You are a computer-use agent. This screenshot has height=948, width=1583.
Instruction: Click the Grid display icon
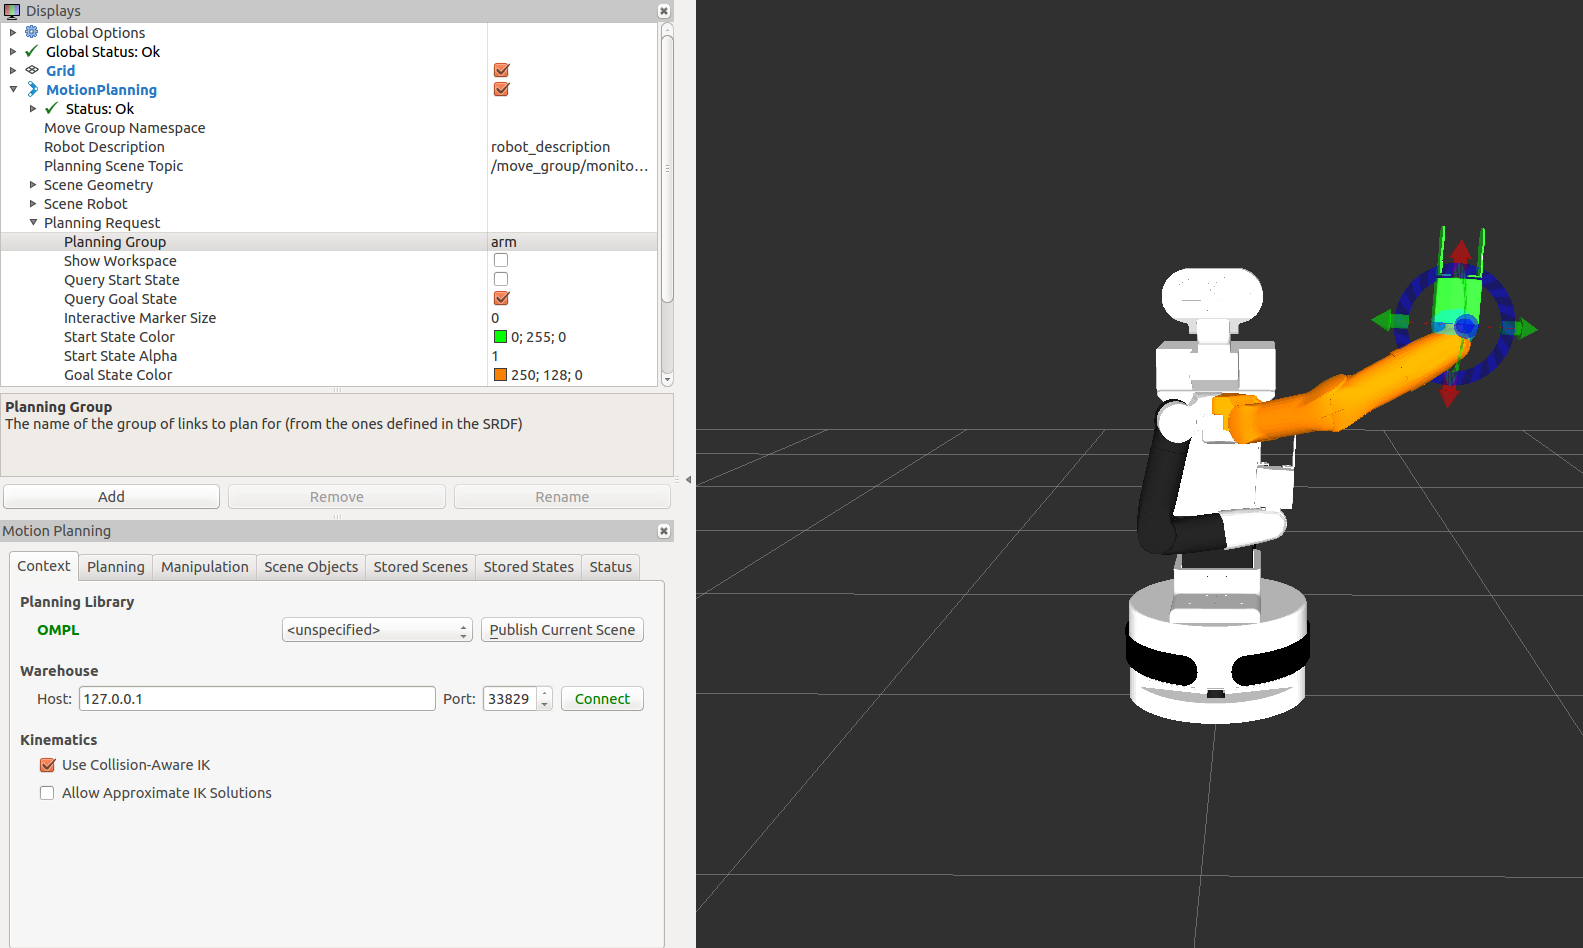(32, 70)
